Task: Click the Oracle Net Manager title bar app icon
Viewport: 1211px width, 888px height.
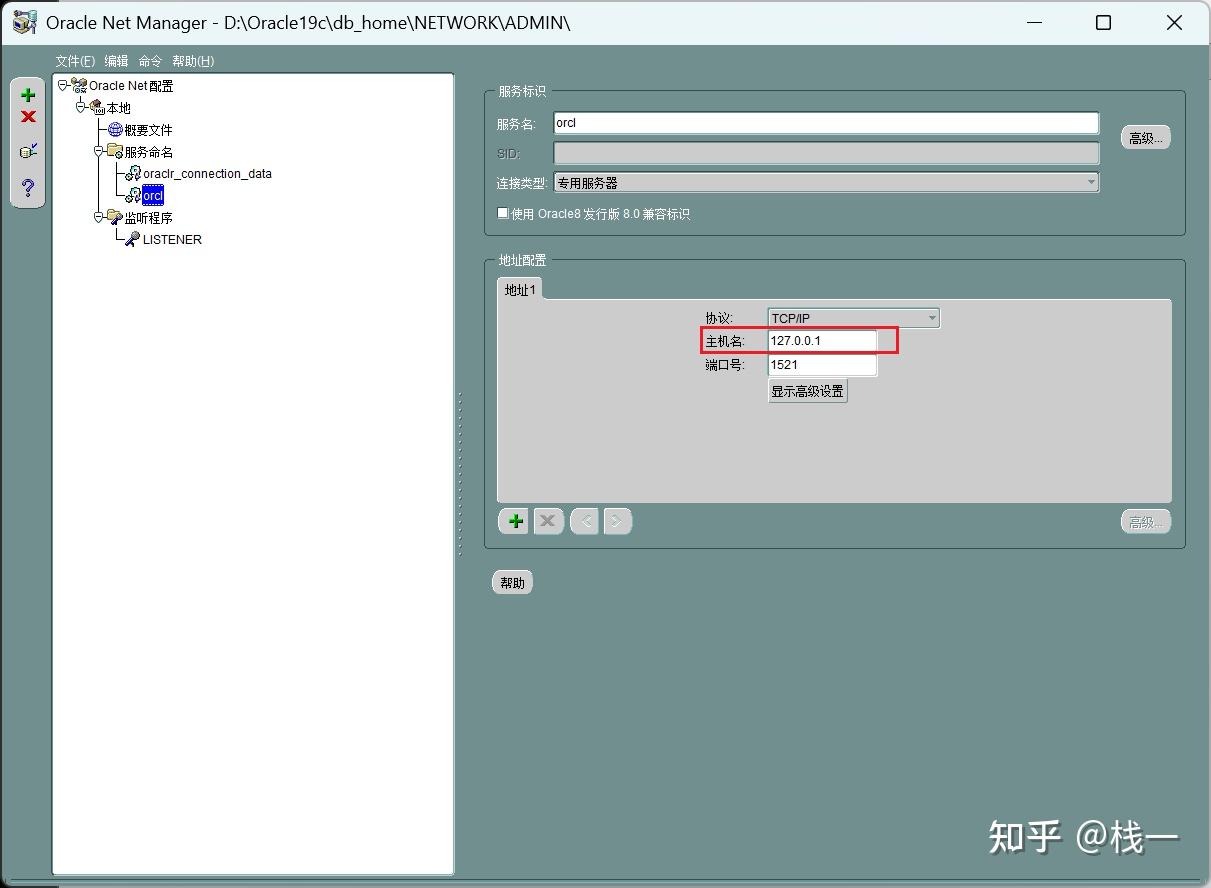Action: pyautogui.click(x=25, y=22)
